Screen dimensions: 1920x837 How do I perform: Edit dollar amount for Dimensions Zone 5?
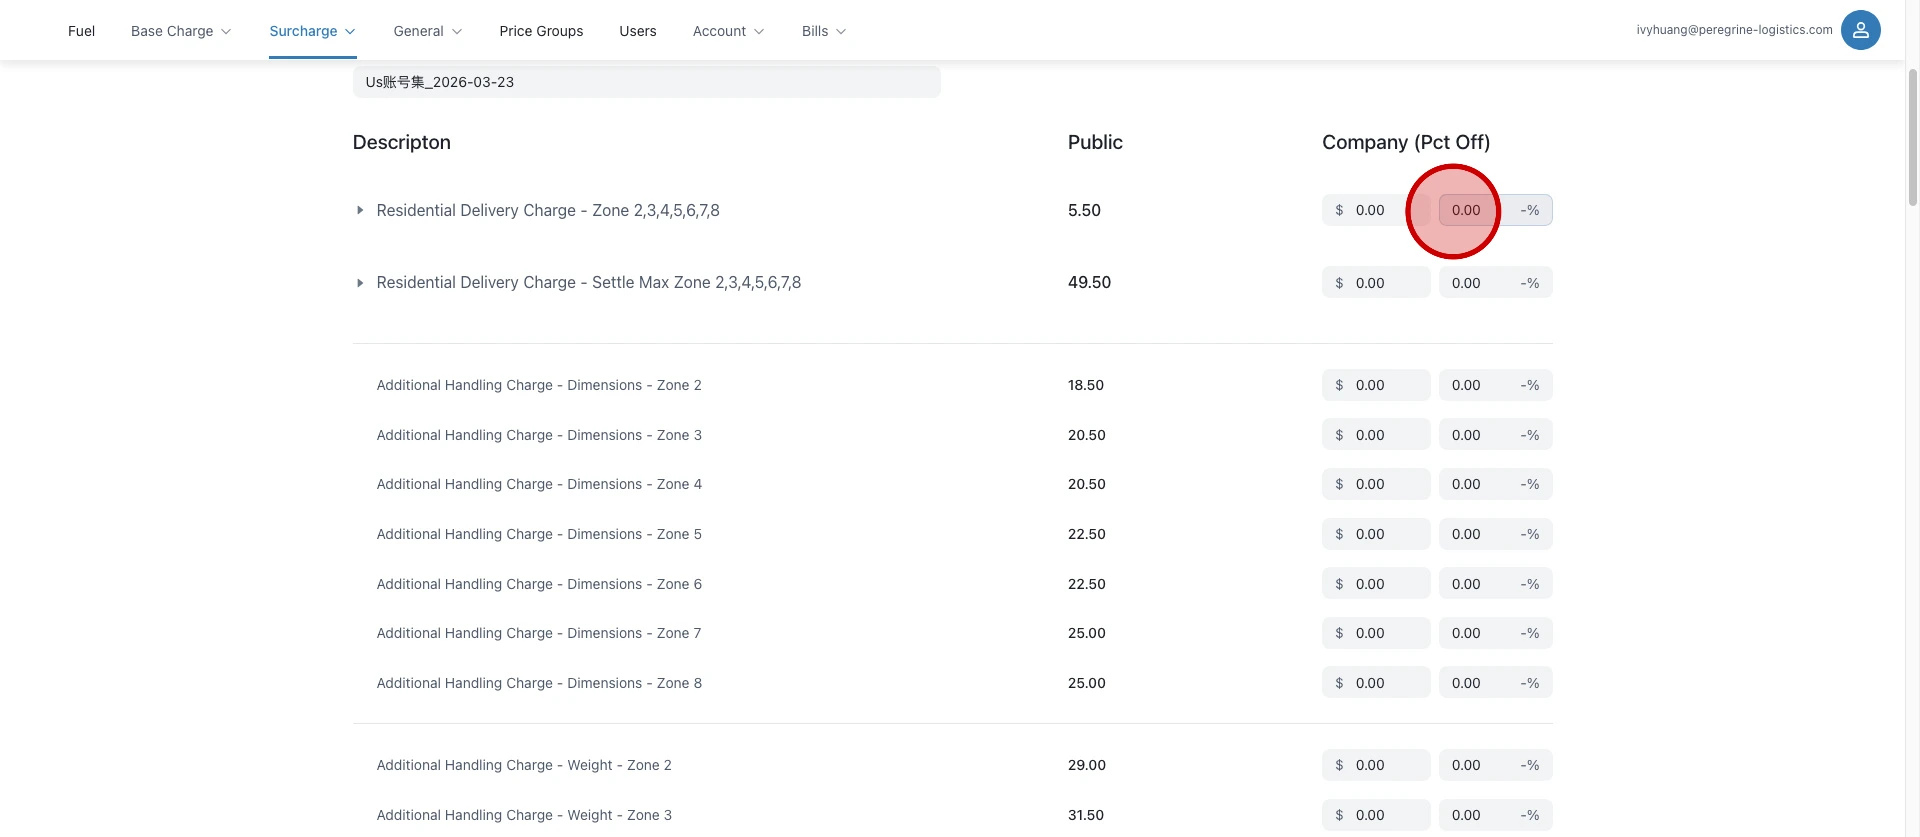(1386, 534)
